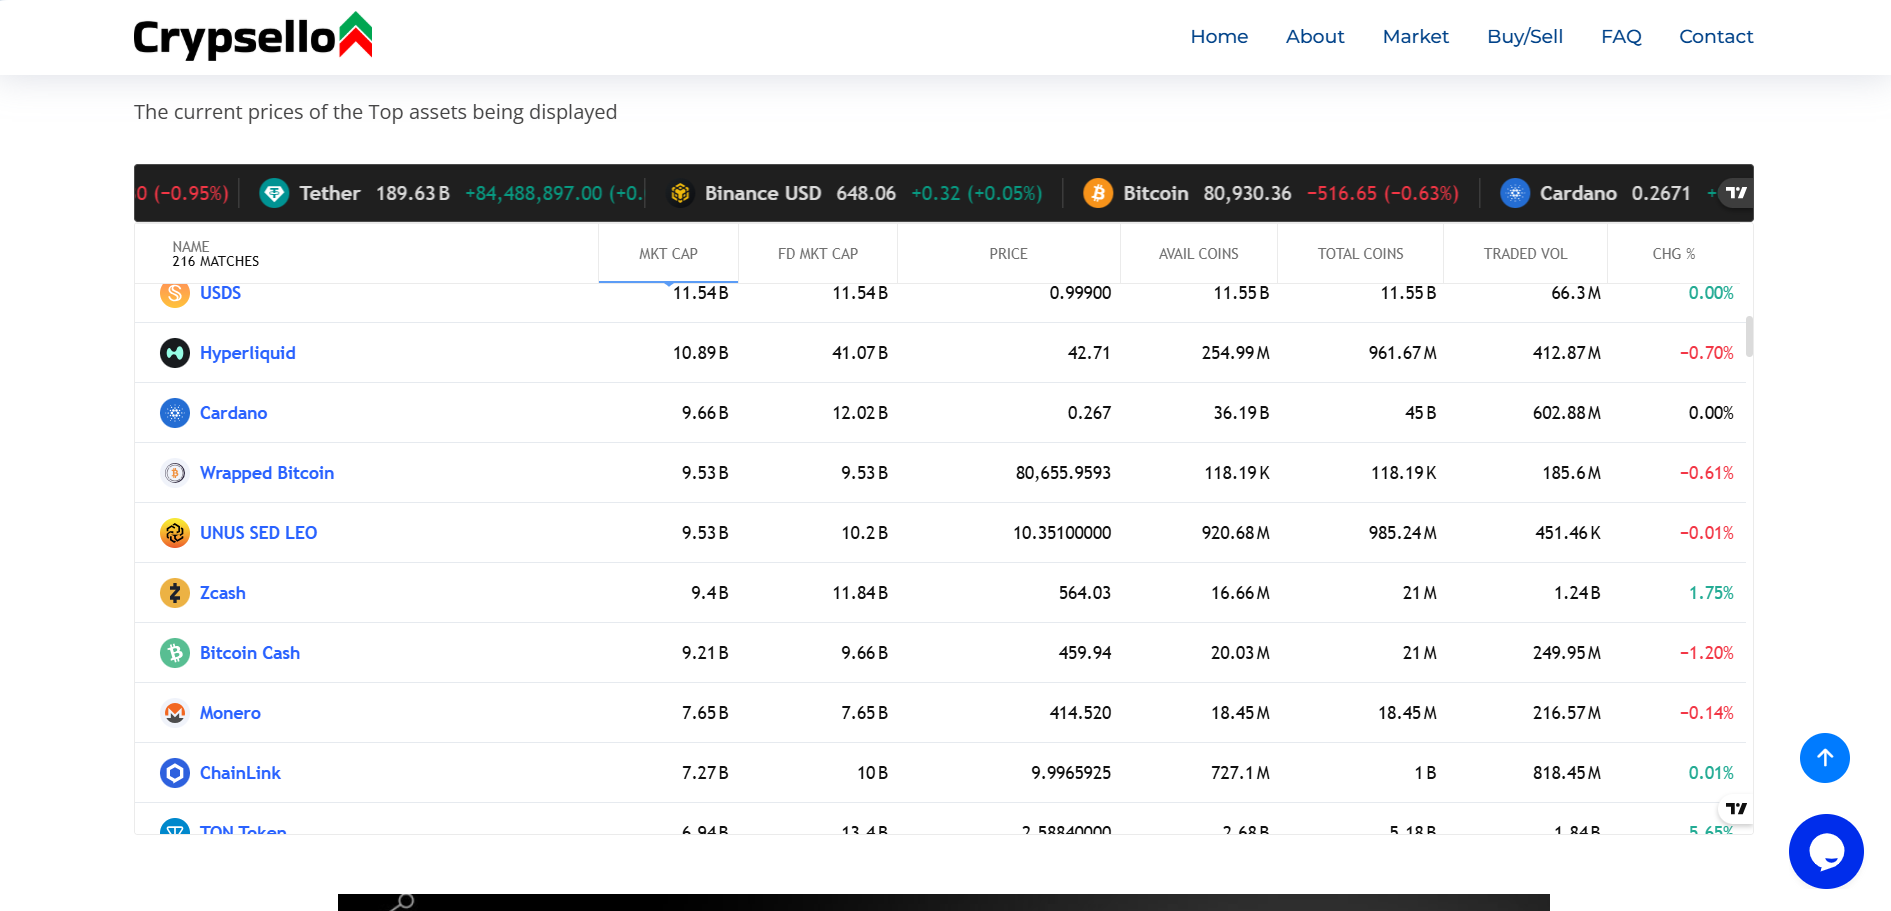Screen dimensions: 1891x911
Task: Click the TradingView logo on ticker tape
Action: point(1736,193)
